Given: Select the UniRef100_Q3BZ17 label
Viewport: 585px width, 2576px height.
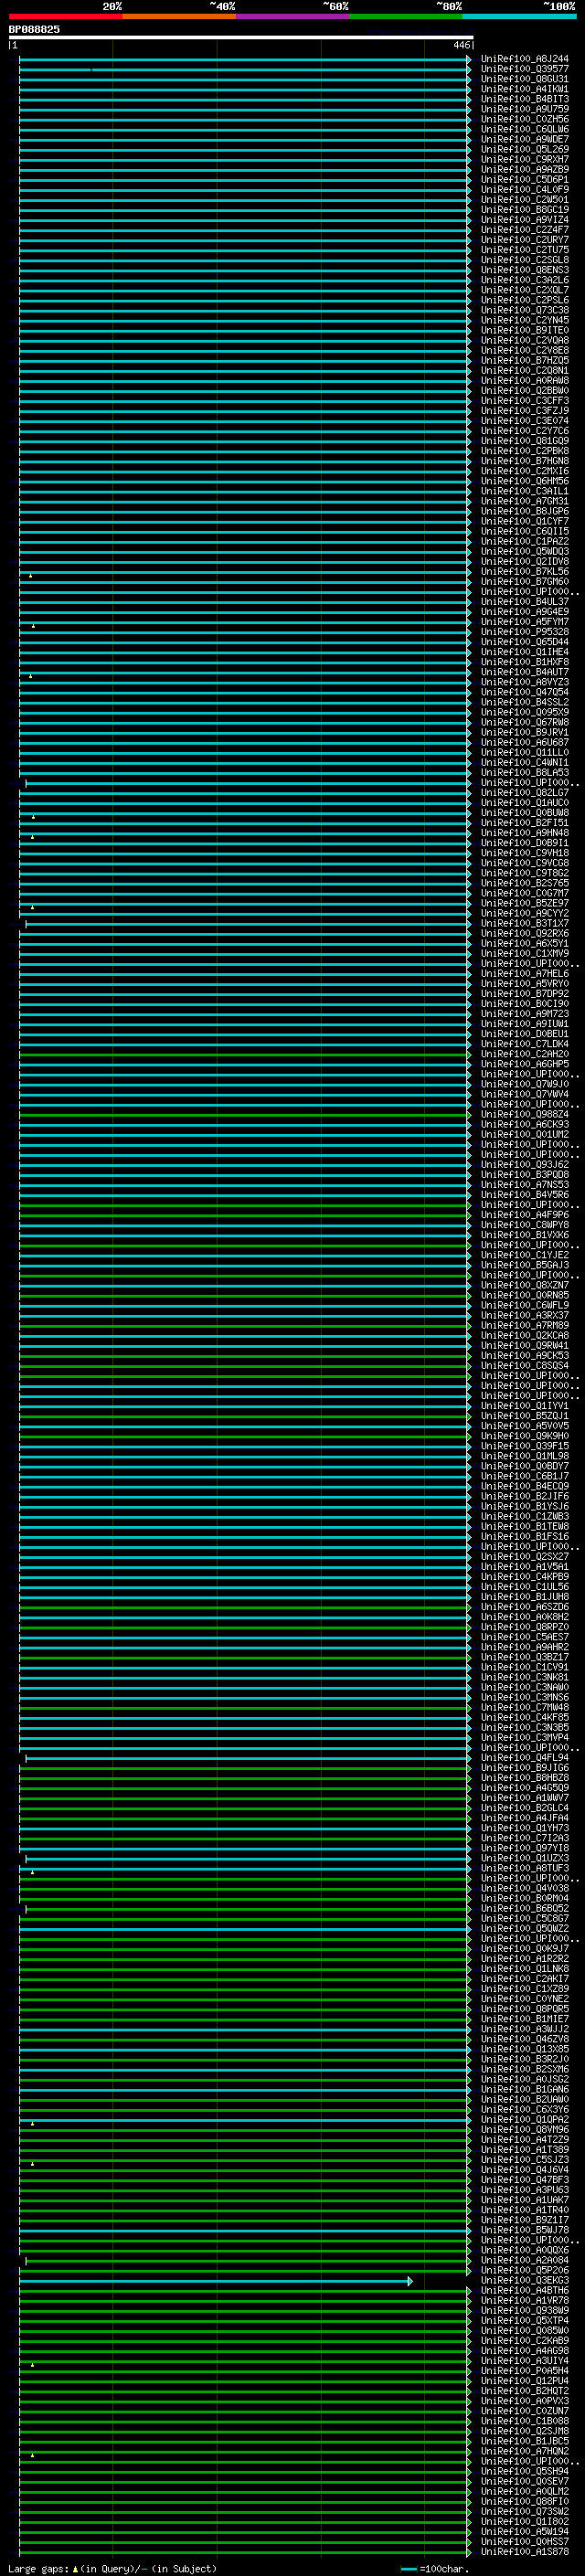Looking at the screenshot, I should tap(524, 1657).
